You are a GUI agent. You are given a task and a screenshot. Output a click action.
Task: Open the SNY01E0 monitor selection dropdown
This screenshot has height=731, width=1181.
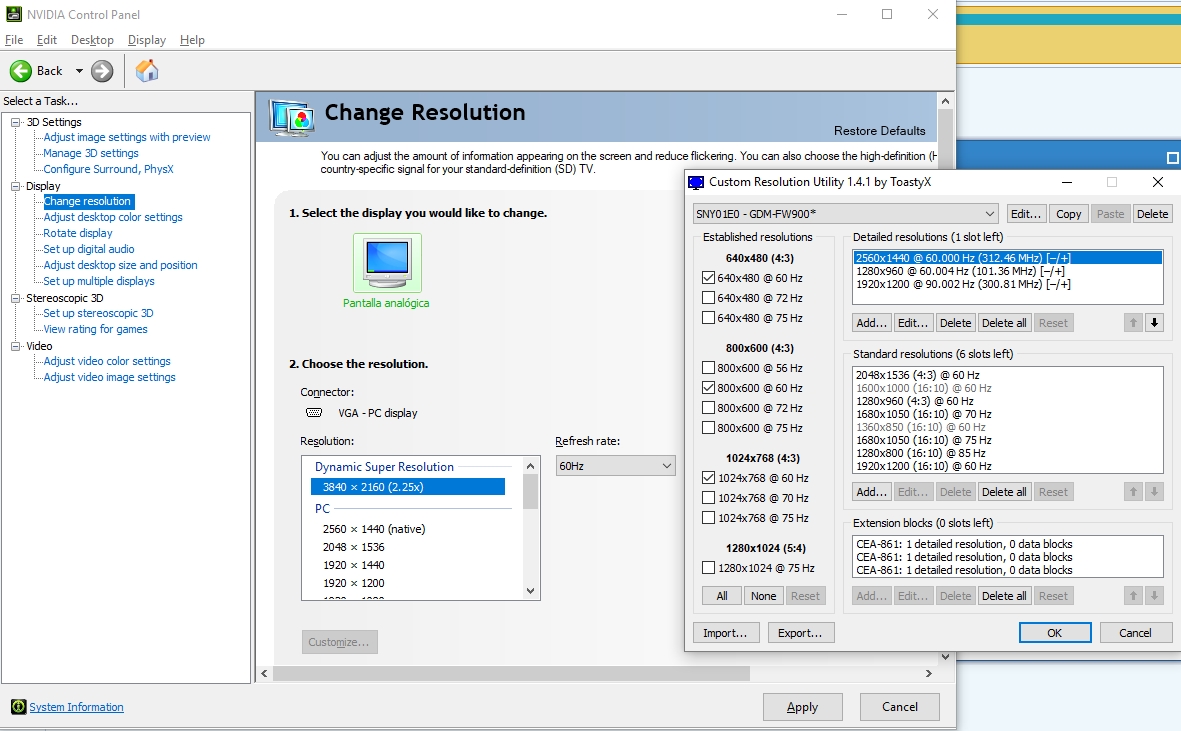point(845,214)
